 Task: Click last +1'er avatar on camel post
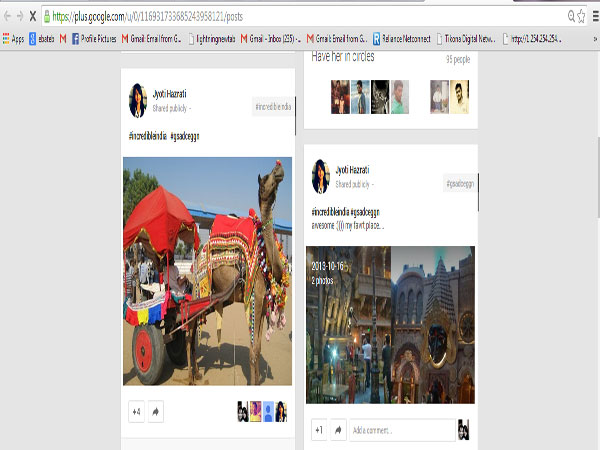281,411
